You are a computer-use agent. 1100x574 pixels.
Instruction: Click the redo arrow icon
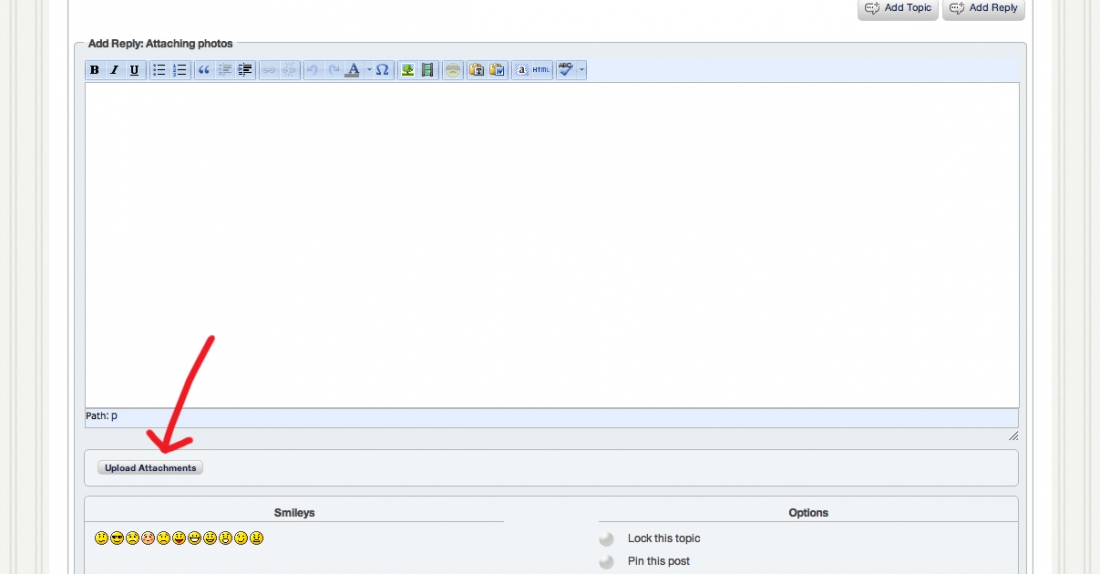coord(334,70)
